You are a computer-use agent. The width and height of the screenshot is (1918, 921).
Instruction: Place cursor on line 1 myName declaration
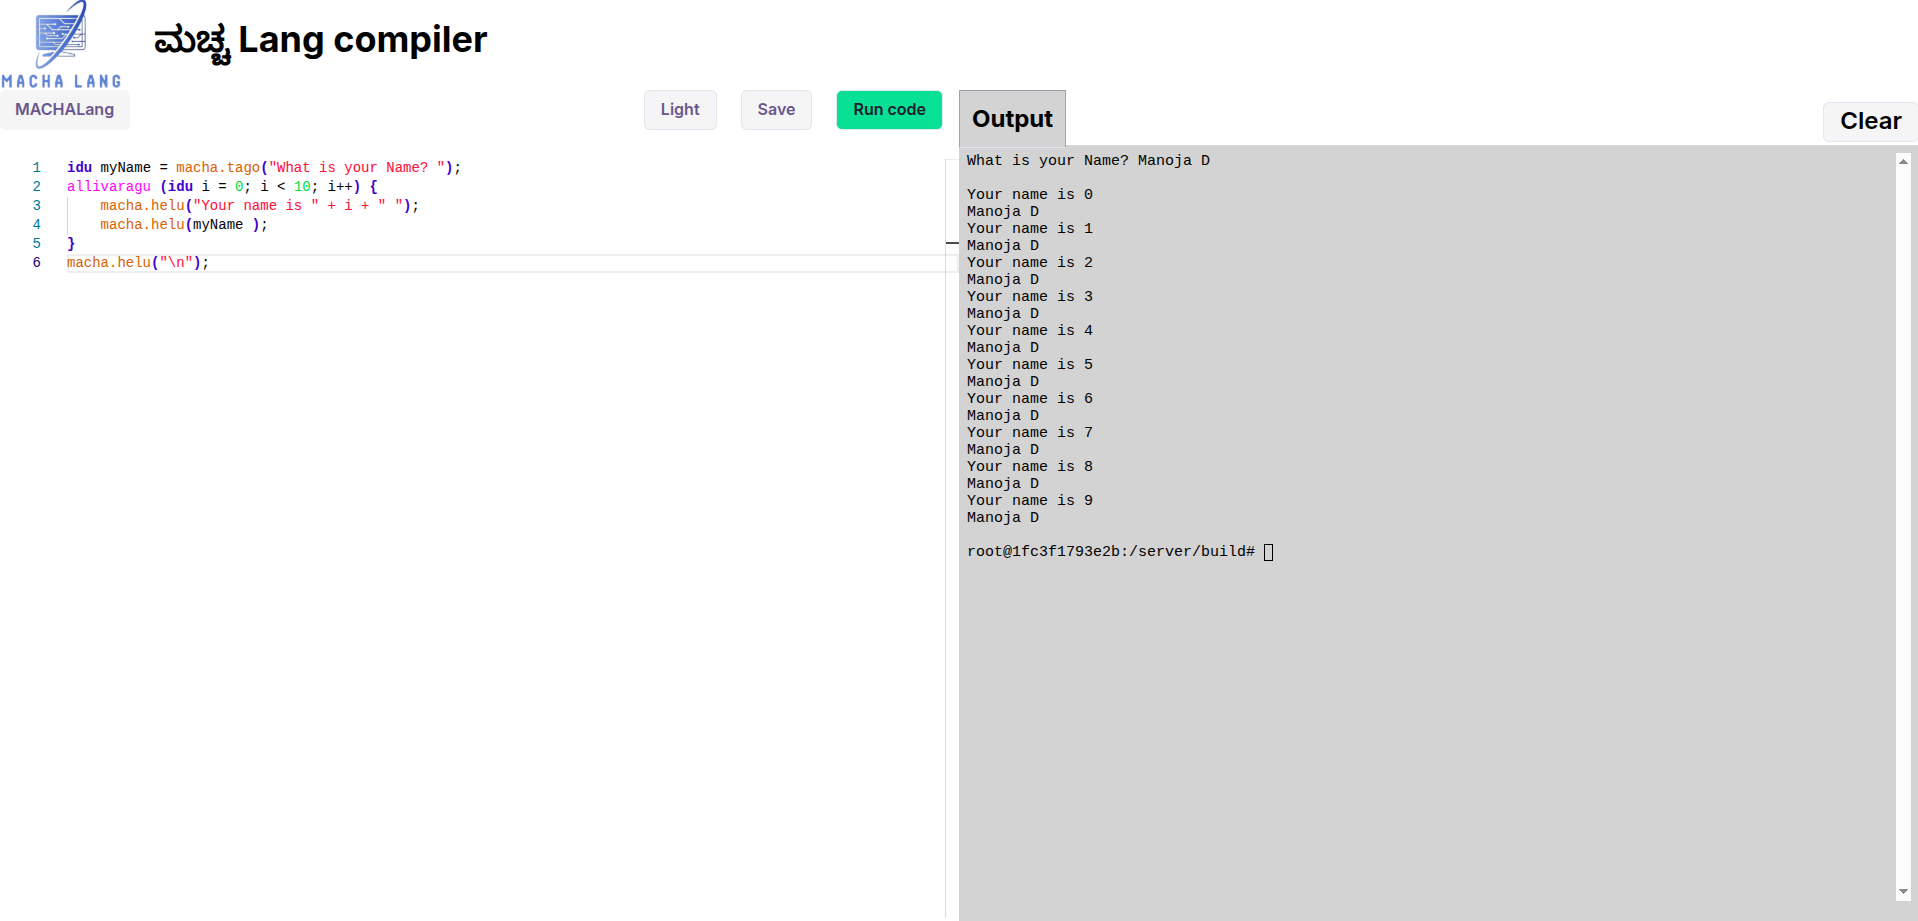point(125,168)
